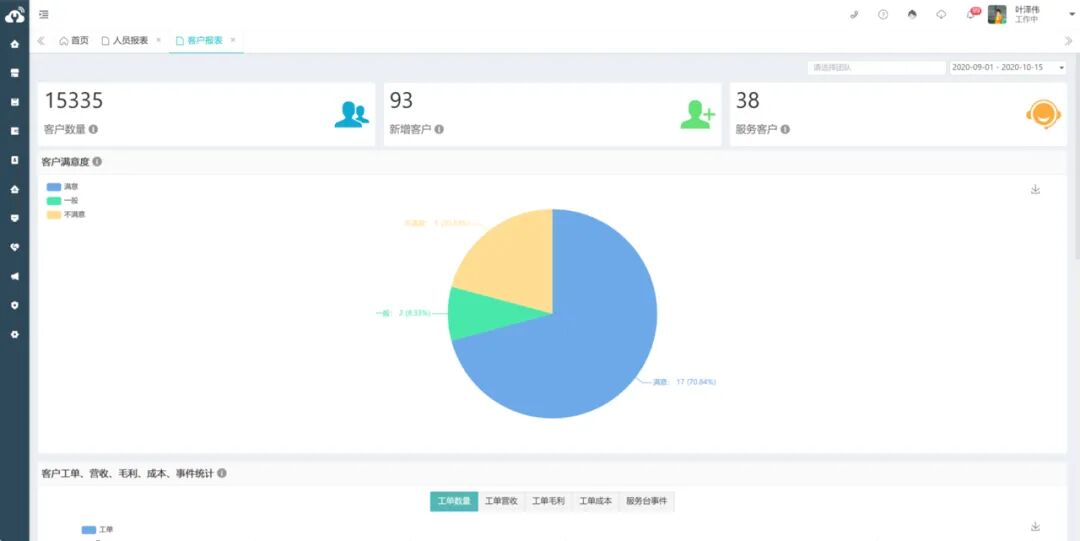
Task: Open the gear settings icon in the sidebar
Action: coord(14,334)
